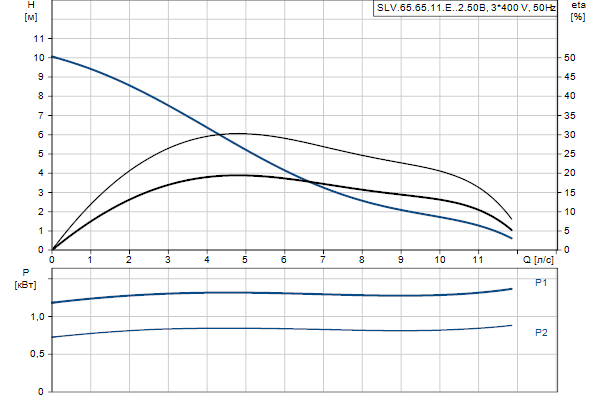Viewport: 600px width, 400px height.
Task: Click value 25 on the eta axis
Action: click(x=568, y=154)
